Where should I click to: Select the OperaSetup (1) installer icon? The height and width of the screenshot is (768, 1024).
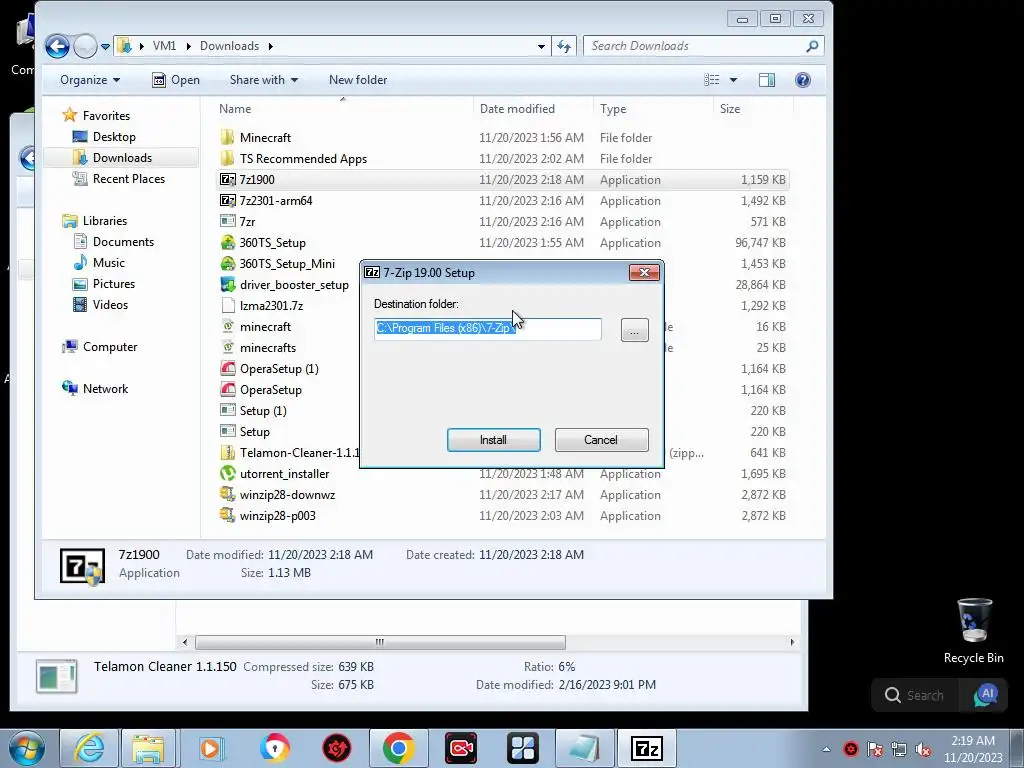point(227,368)
